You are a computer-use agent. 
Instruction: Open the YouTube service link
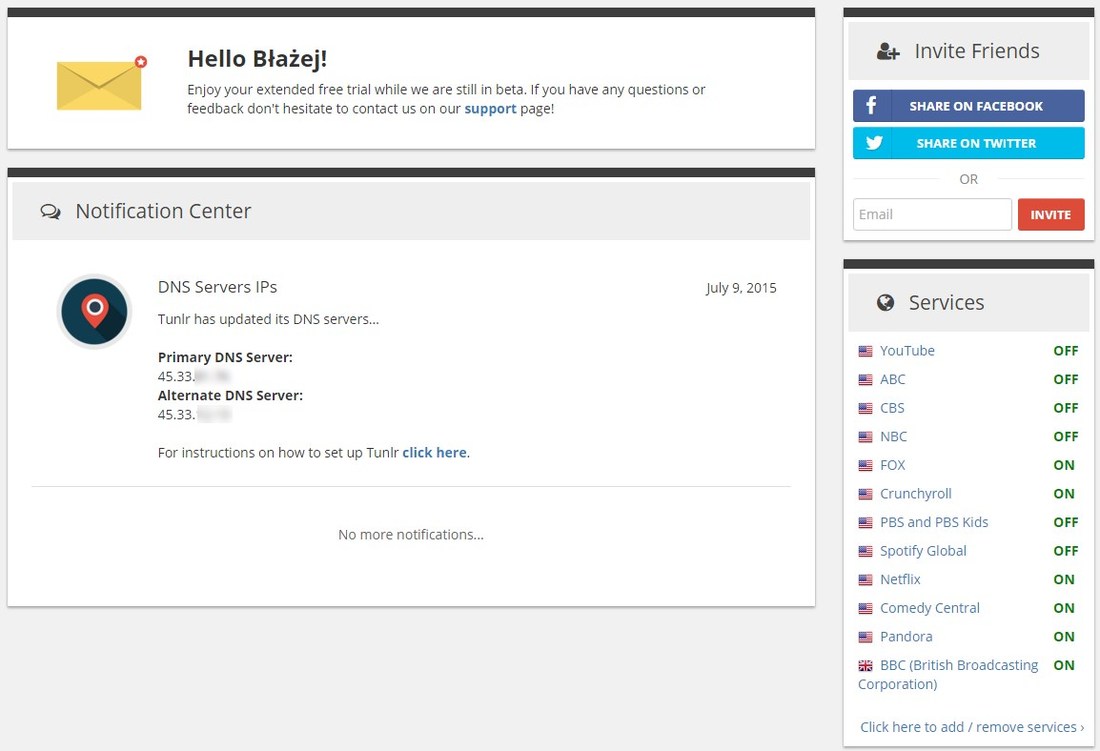click(x=907, y=351)
